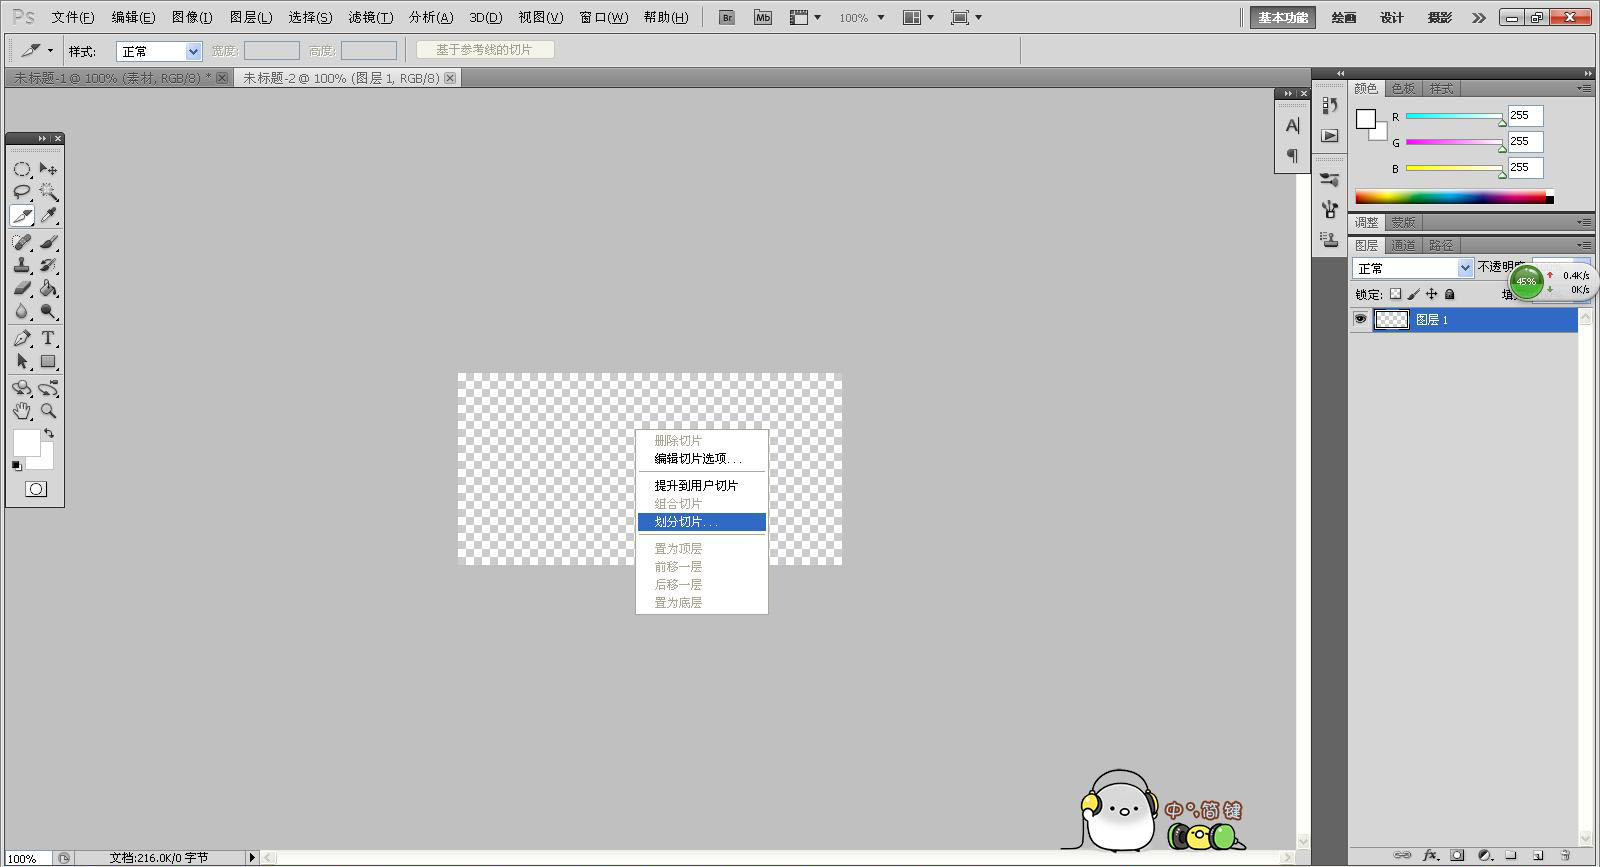
Task: Open the Color panel options menu
Action: 1584,89
